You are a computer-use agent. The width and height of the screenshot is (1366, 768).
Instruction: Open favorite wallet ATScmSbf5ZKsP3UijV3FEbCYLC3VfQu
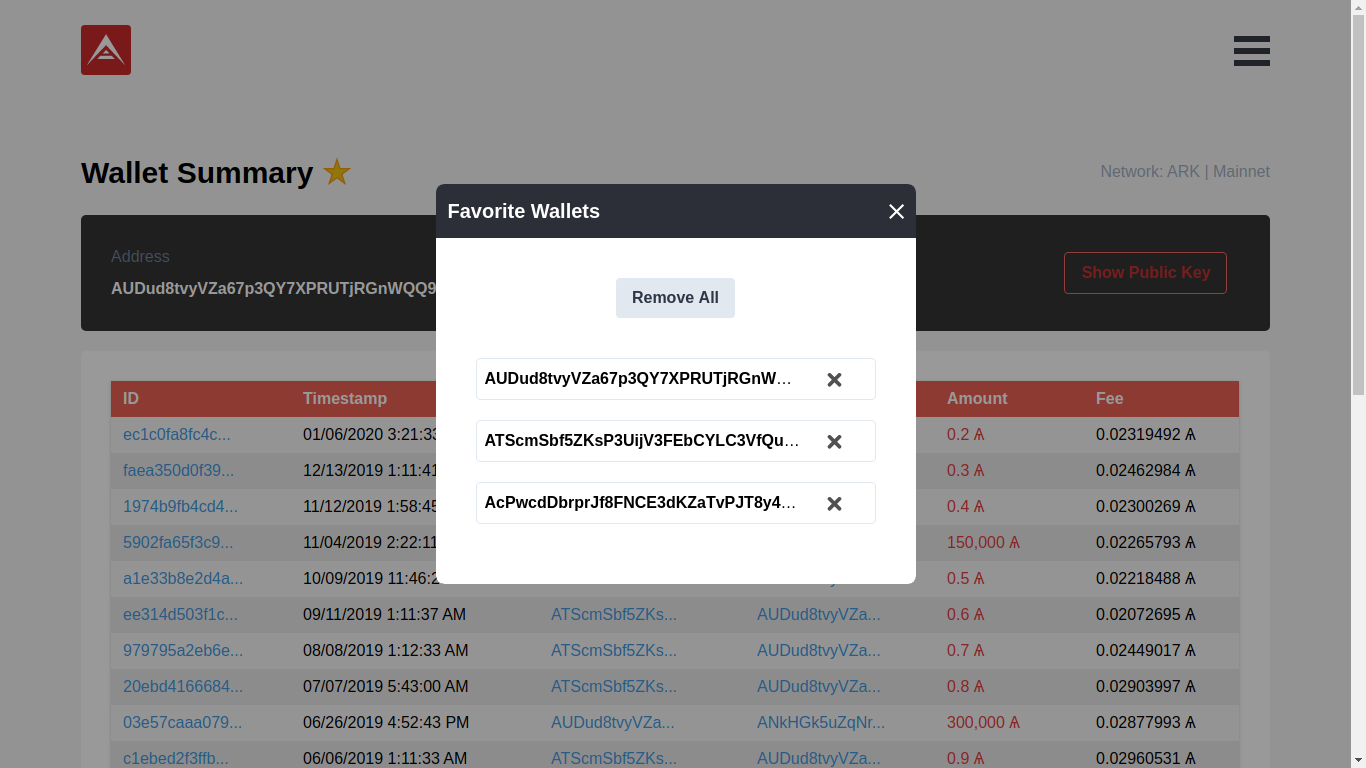pyautogui.click(x=642, y=441)
